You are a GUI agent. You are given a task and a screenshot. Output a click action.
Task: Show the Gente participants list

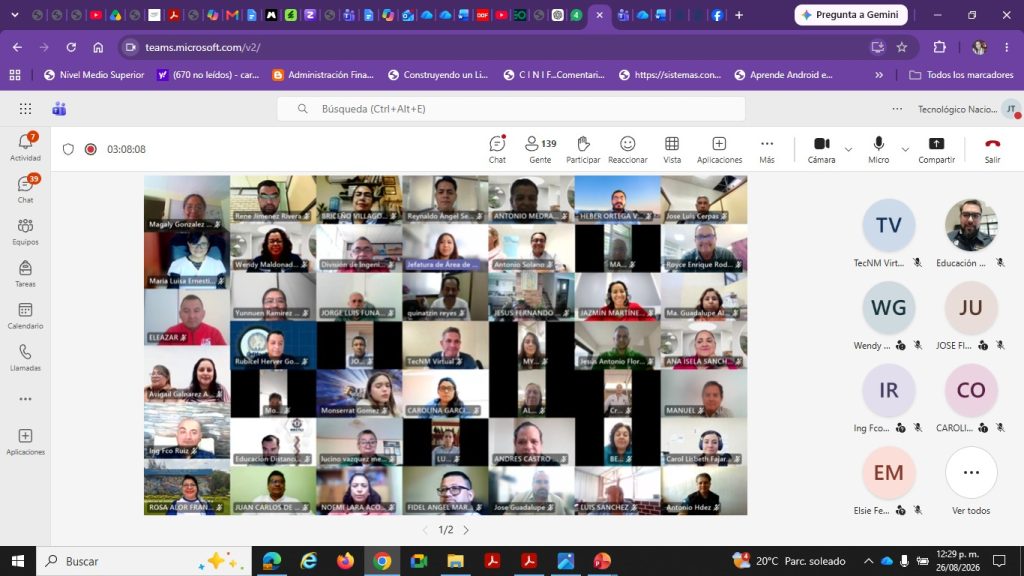540,150
